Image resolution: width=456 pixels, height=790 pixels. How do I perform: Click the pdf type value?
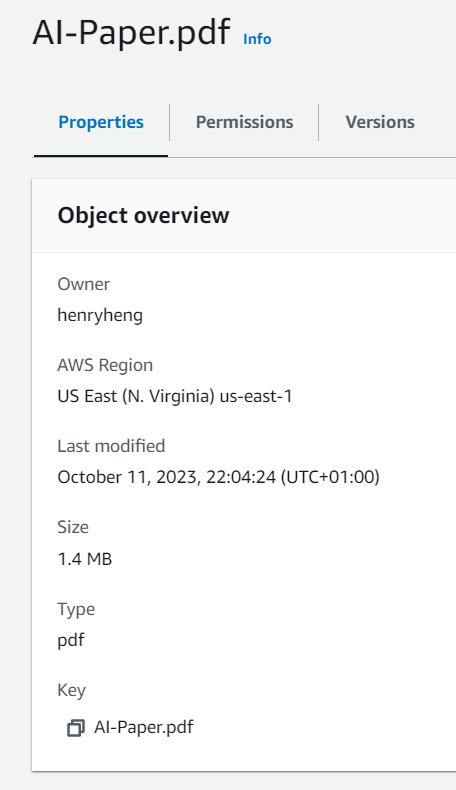[x=71, y=641]
